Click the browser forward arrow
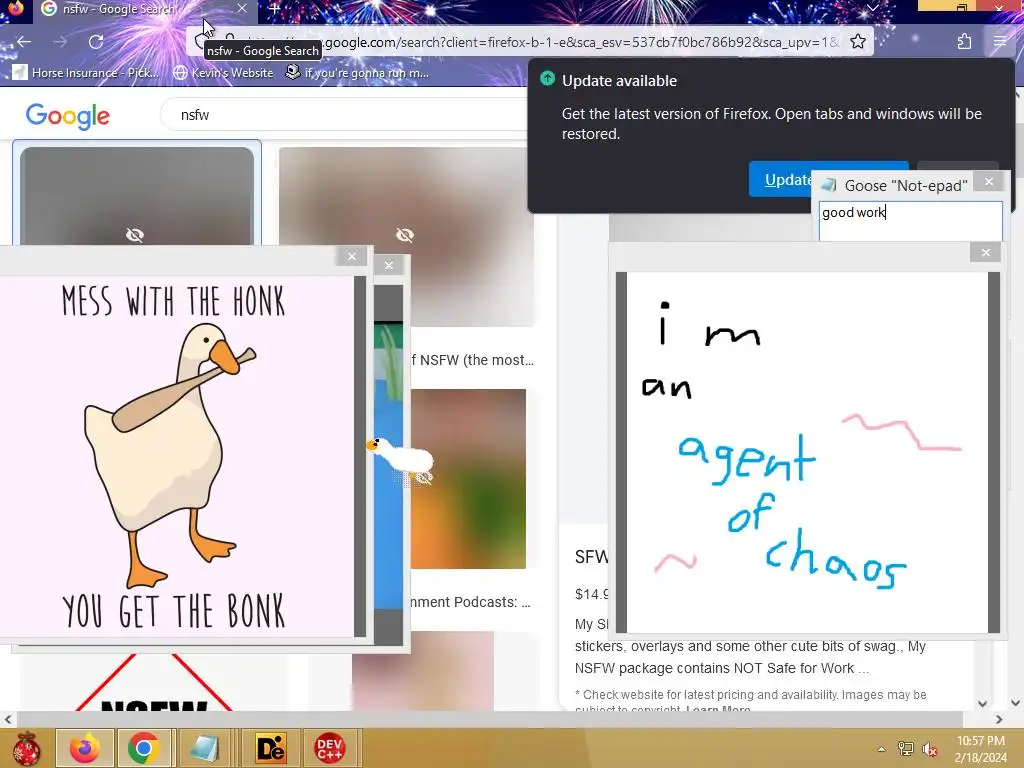The width and height of the screenshot is (1024, 768). tap(60, 42)
